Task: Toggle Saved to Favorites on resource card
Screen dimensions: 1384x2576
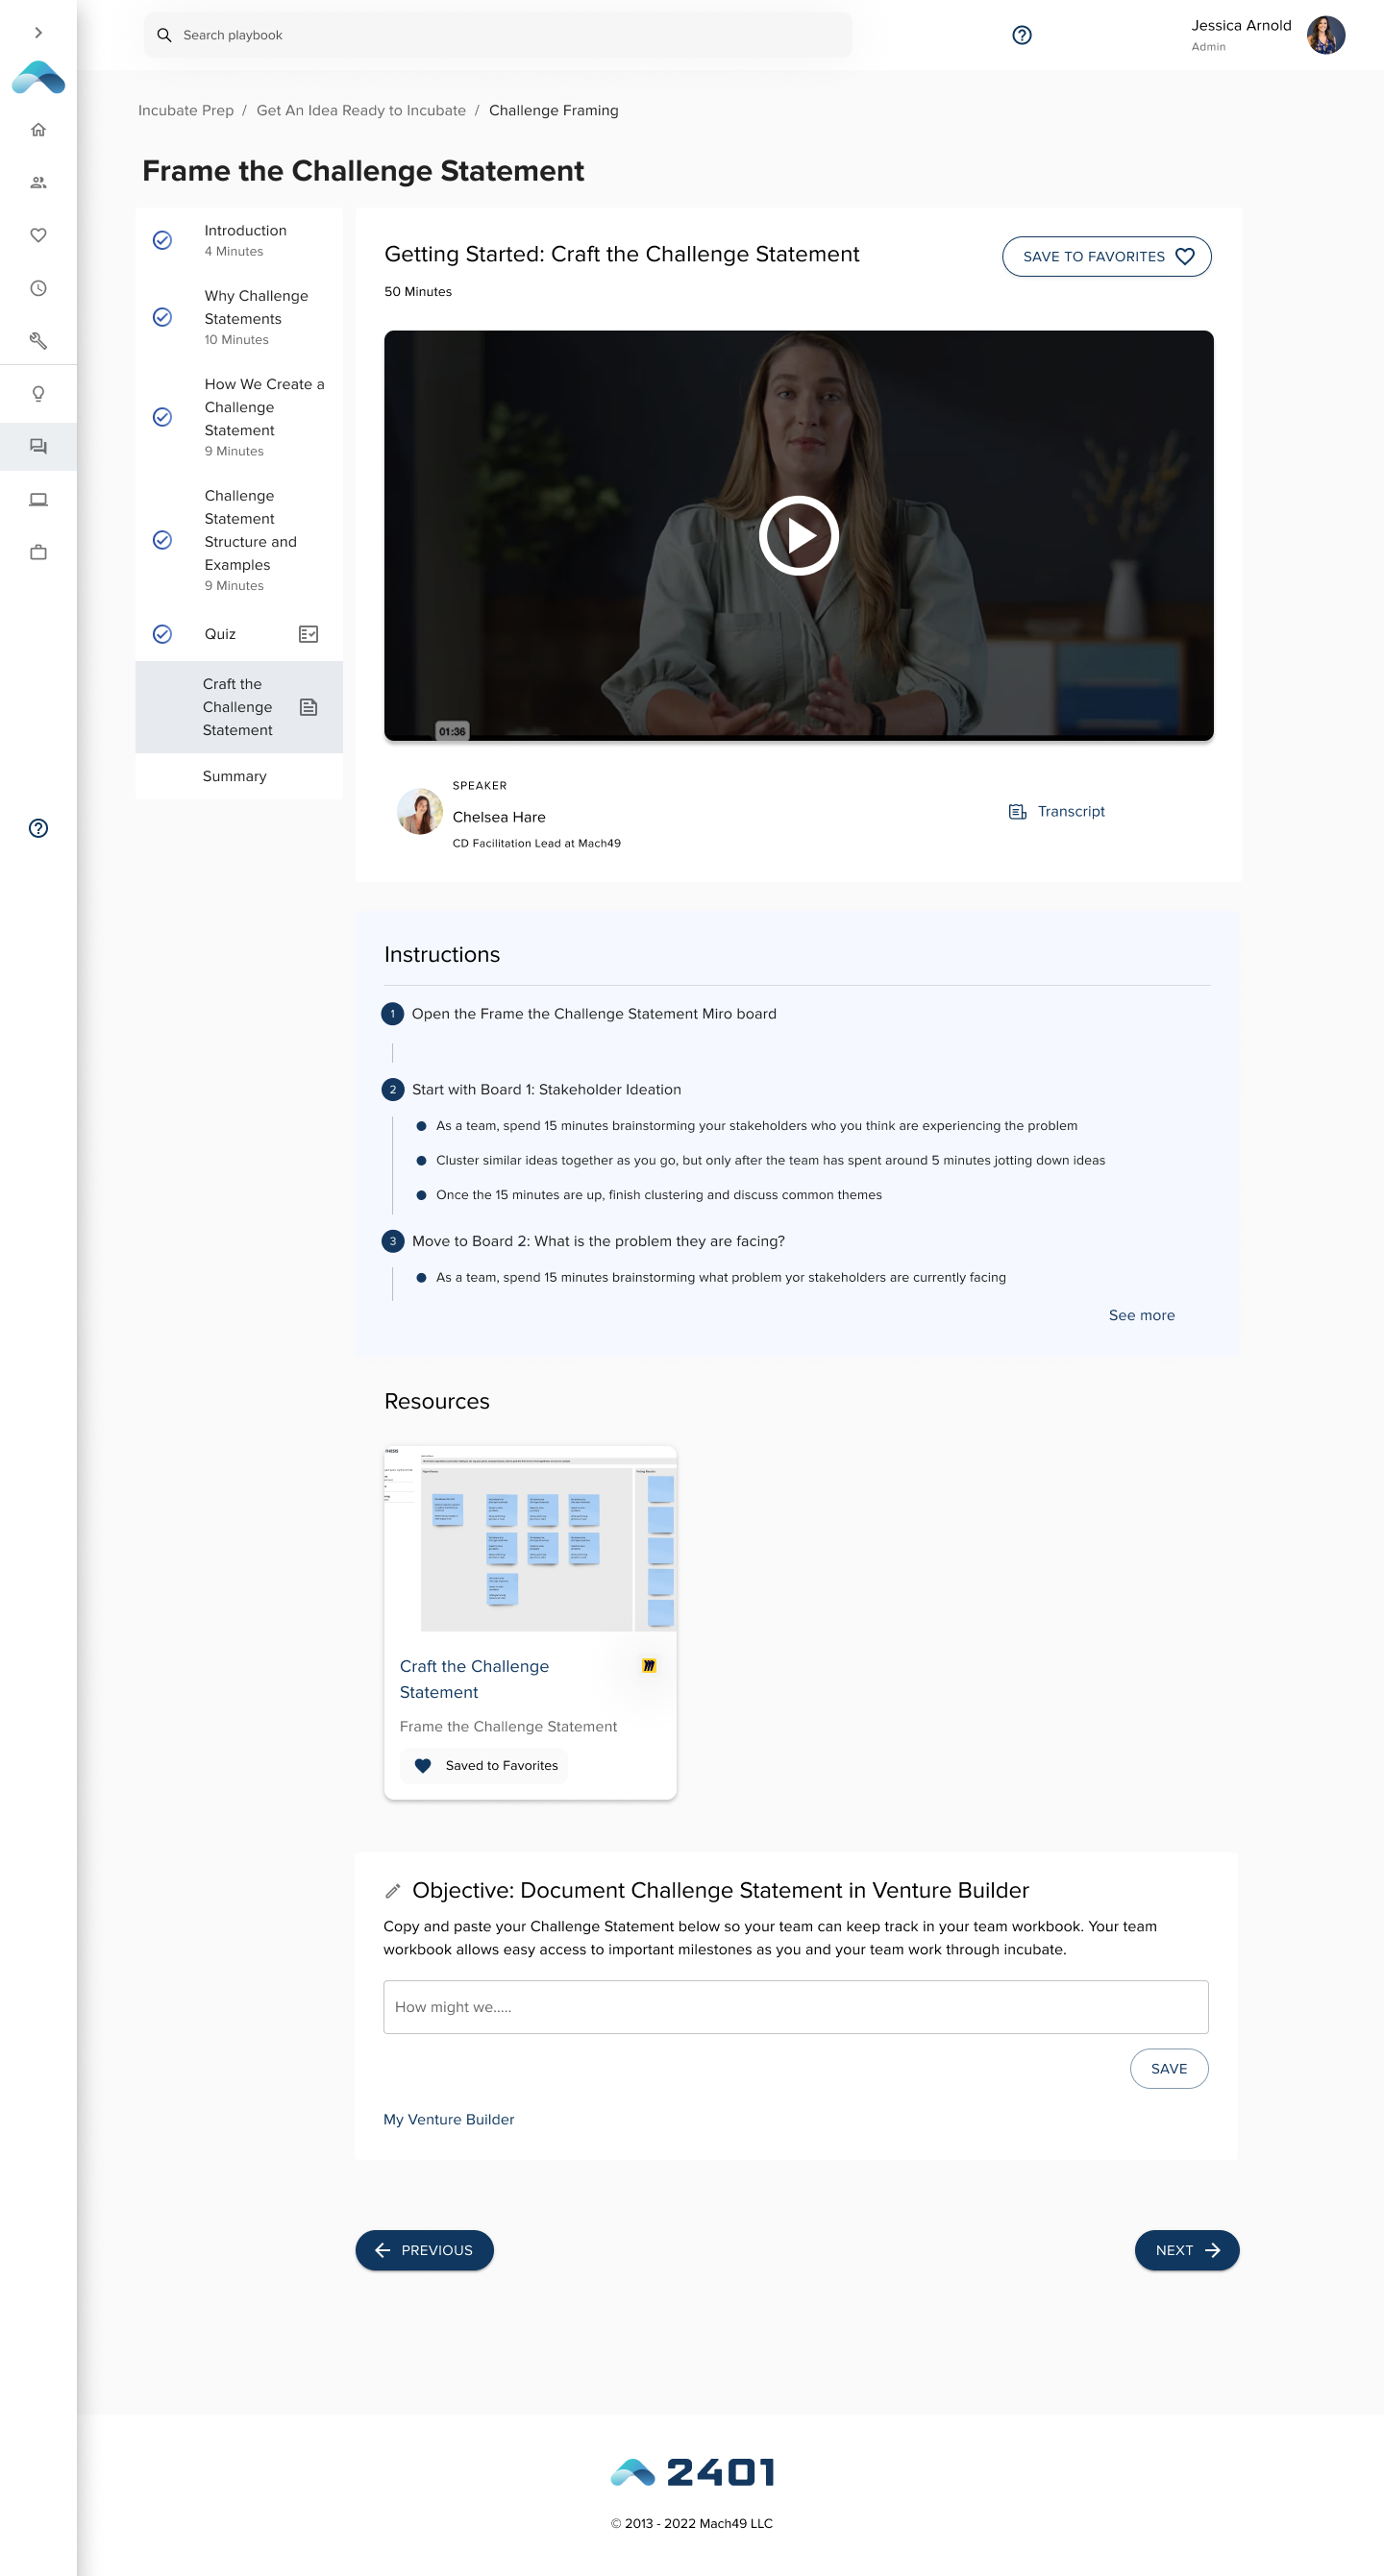Action: [484, 1766]
